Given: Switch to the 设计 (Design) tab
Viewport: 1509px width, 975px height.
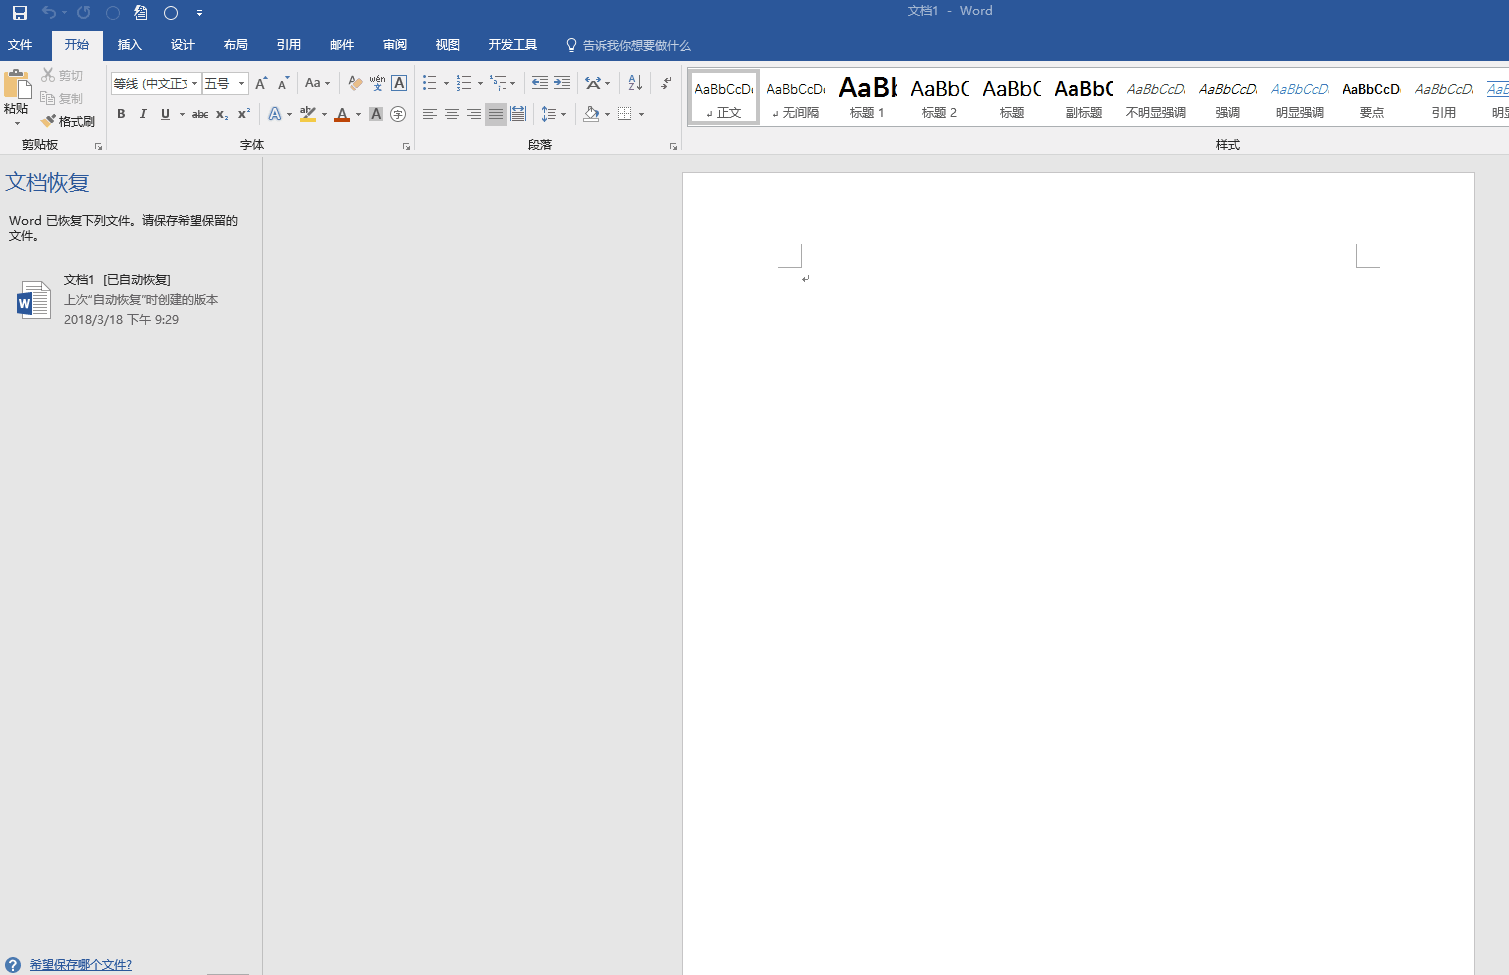Looking at the screenshot, I should (x=183, y=45).
